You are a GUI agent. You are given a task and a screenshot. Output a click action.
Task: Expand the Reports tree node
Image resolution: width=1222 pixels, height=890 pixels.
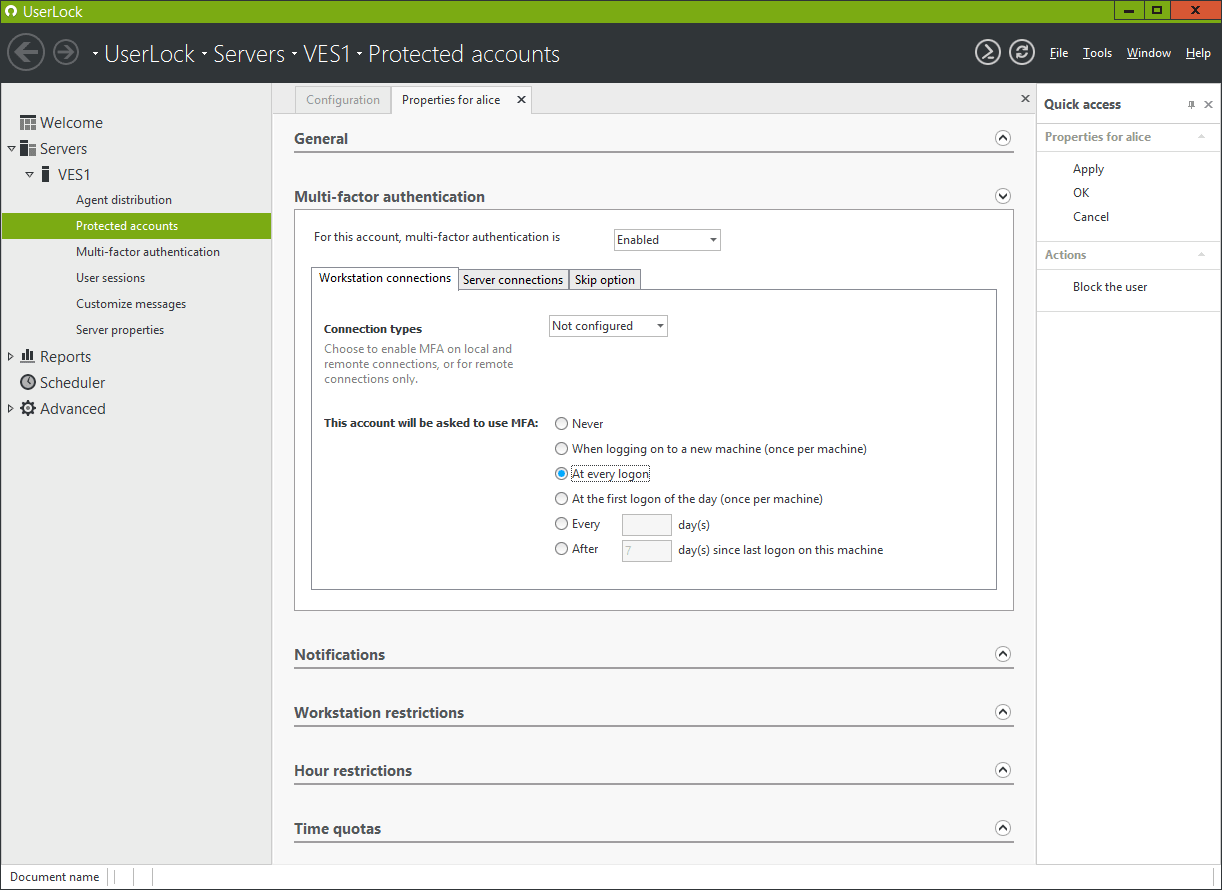(x=11, y=356)
